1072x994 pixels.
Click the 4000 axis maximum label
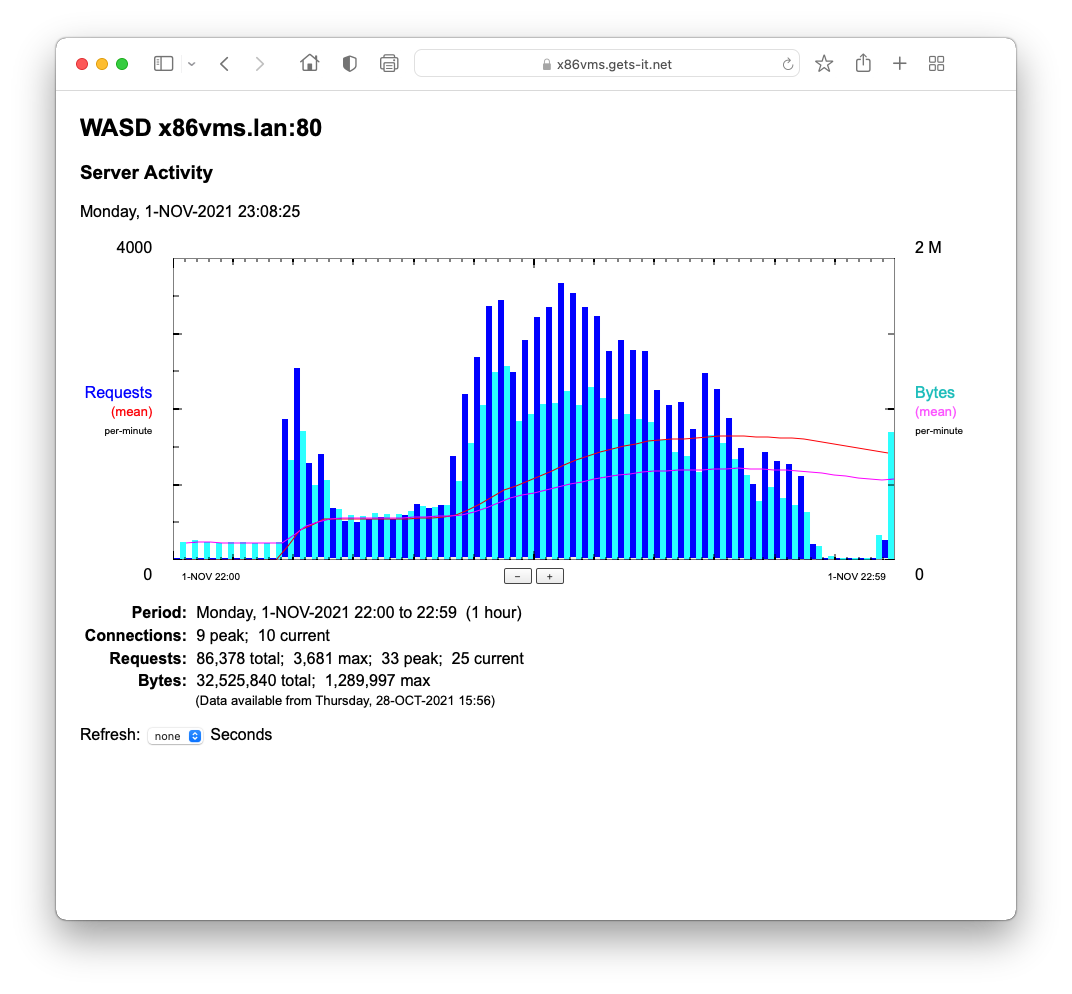click(x=134, y=247)
